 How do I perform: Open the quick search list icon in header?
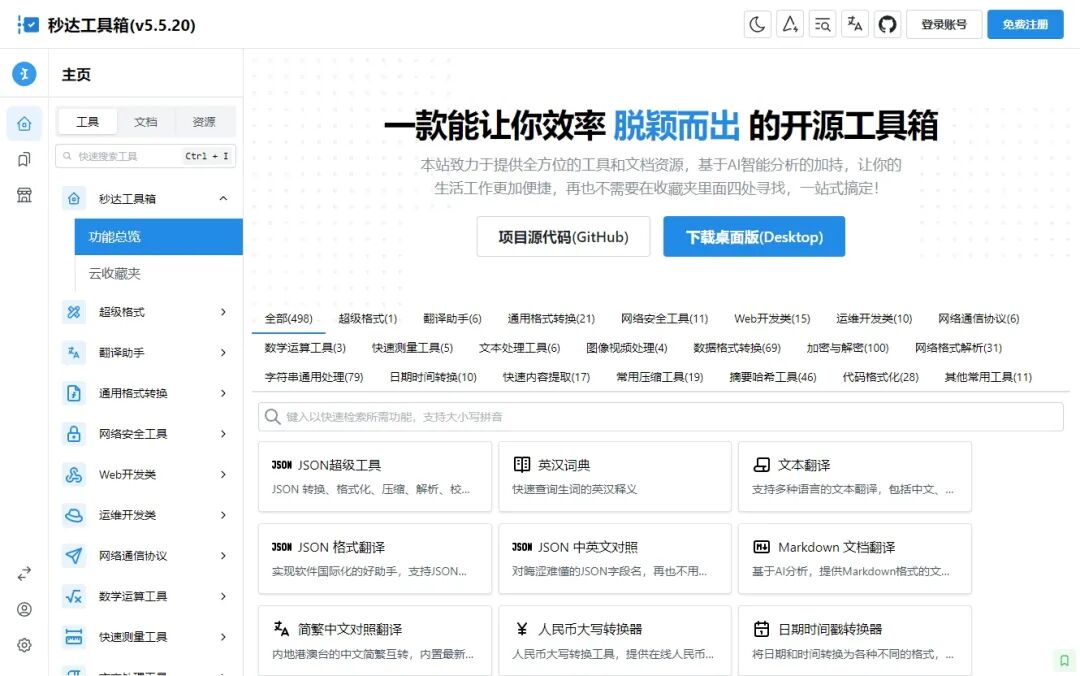coord(822,25)
